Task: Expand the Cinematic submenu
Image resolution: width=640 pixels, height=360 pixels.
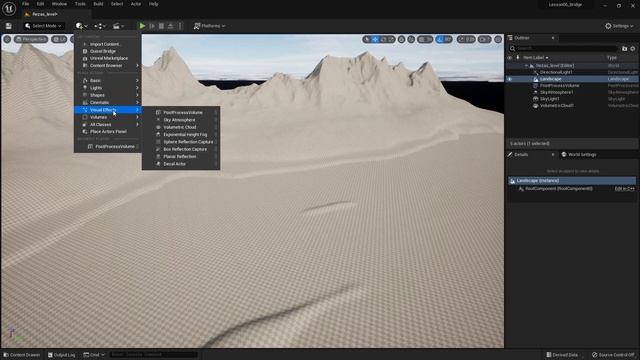Action: 108,102
